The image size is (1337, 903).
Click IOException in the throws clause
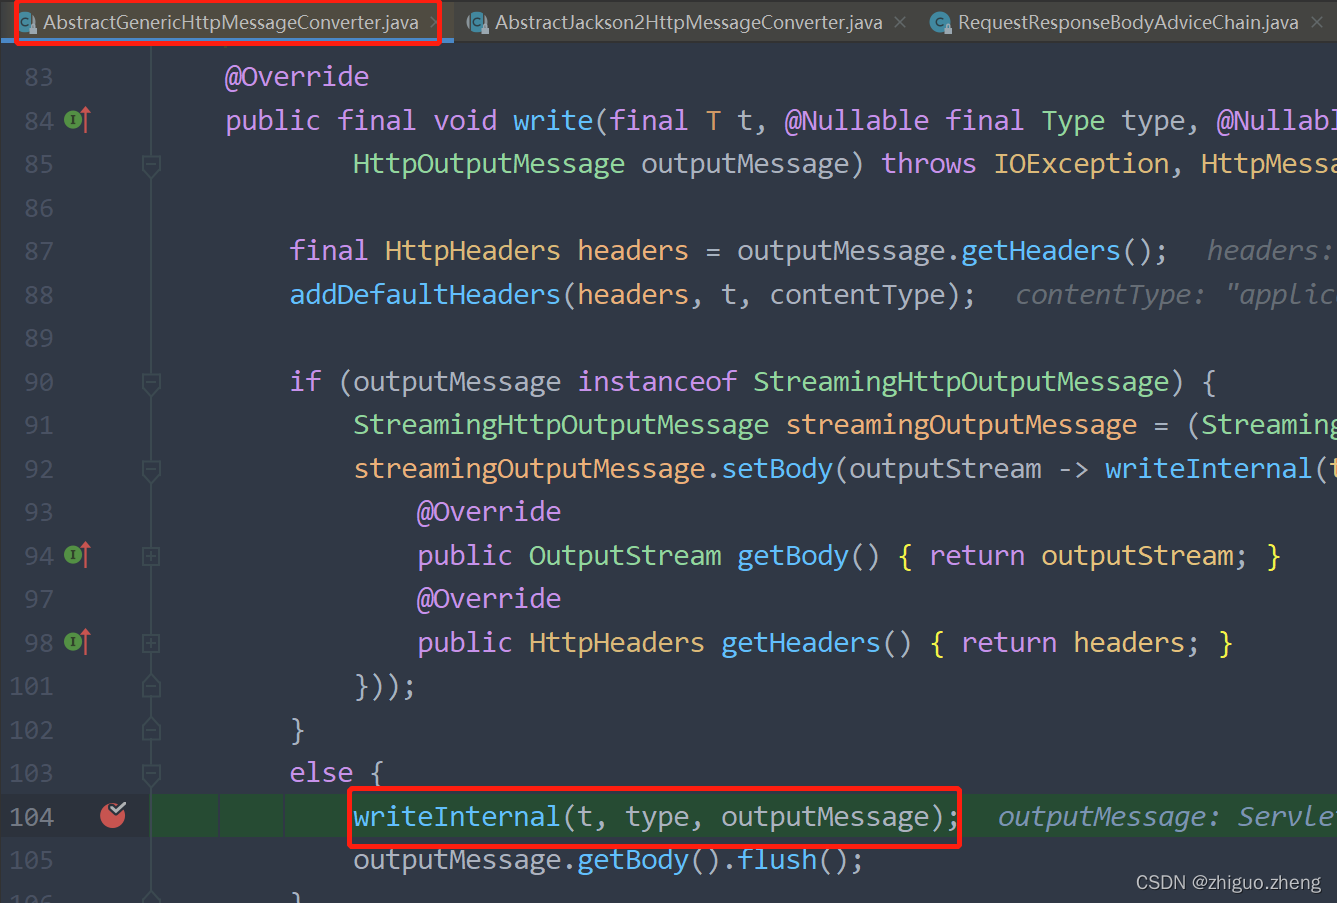pos(1081,163)
